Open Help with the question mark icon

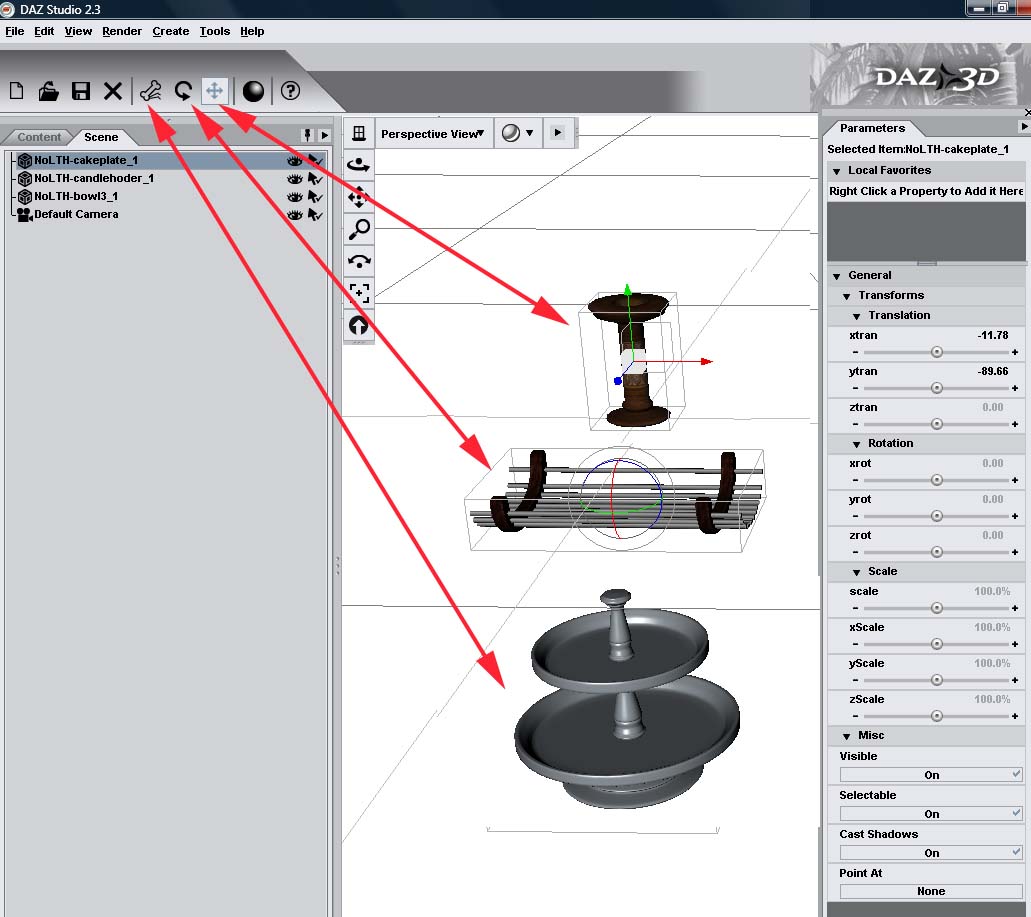click(x=290, y=91)
